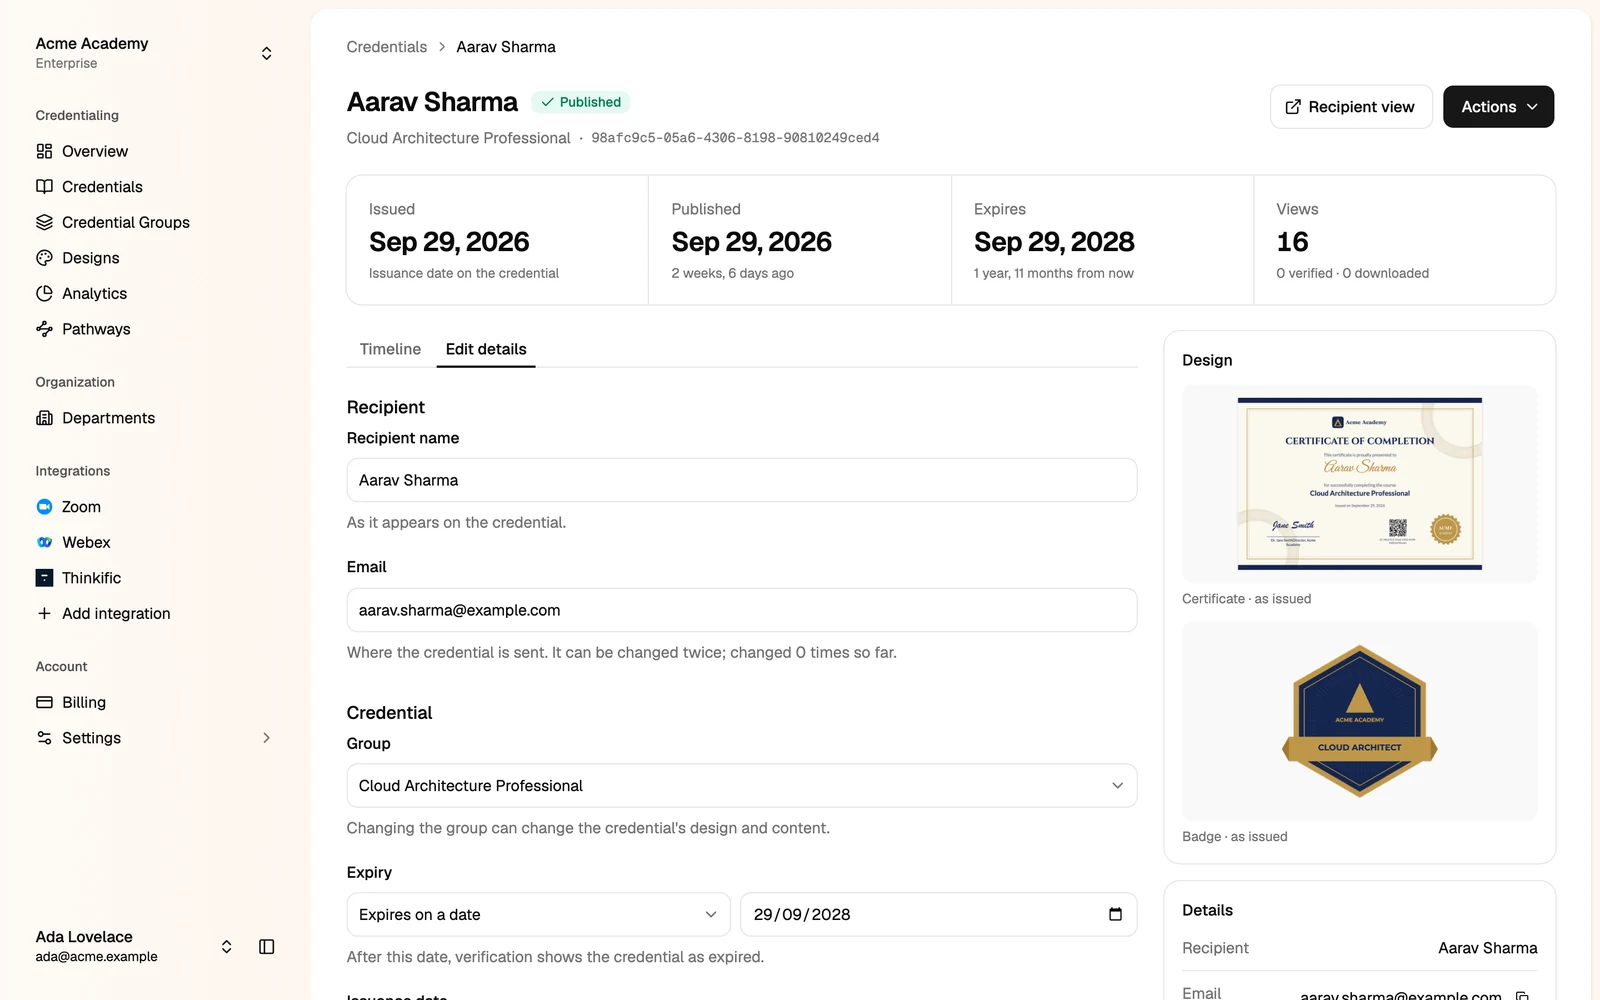Toggle sidebar panel collapse icon
The image size is (1600, 1000).
tap(267, 946)
